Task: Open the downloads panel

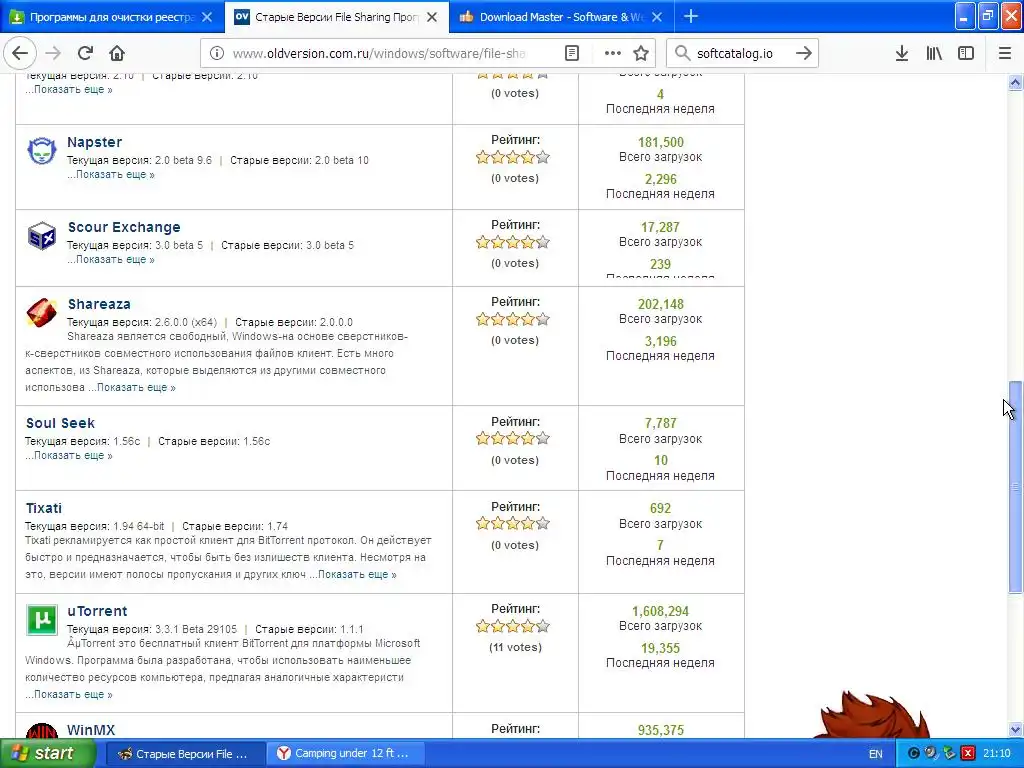Action: (x=902, y=53)
